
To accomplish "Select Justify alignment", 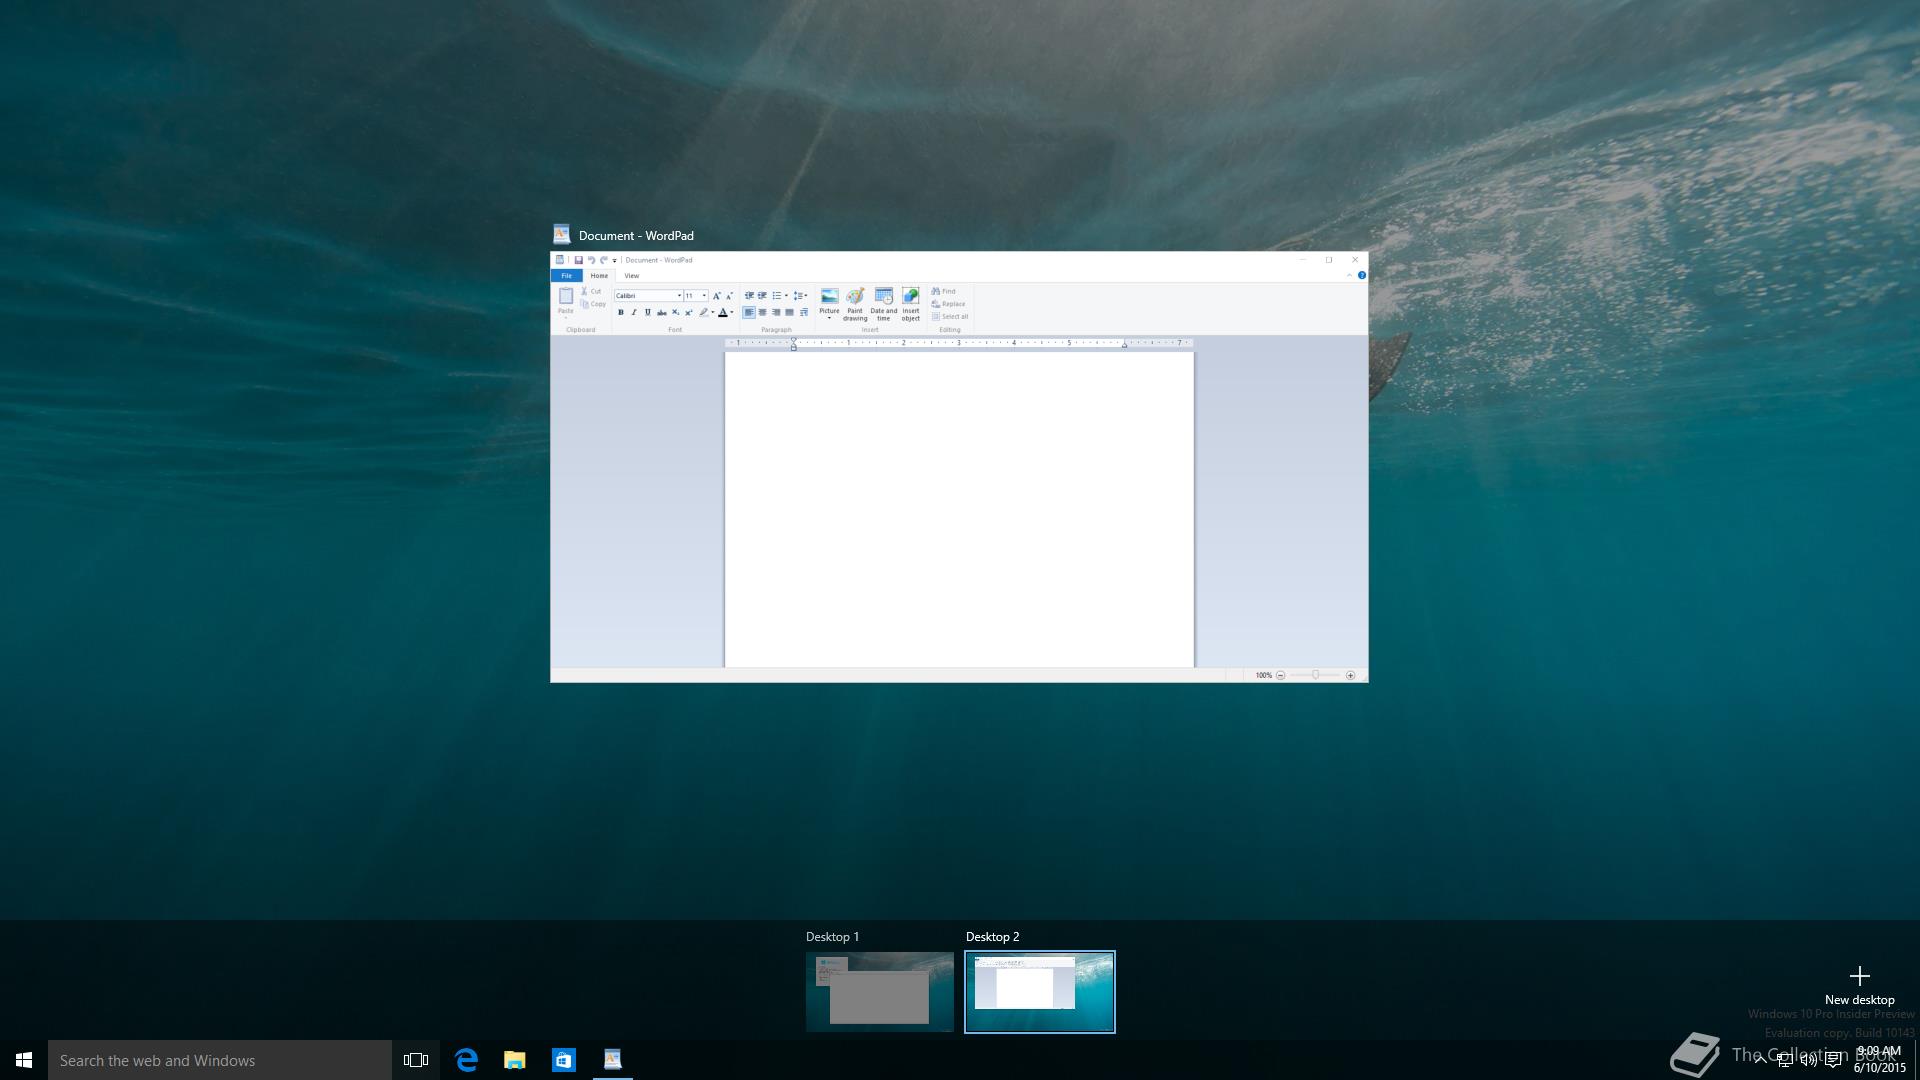I will pyautogui.click(x=789, y=312).
